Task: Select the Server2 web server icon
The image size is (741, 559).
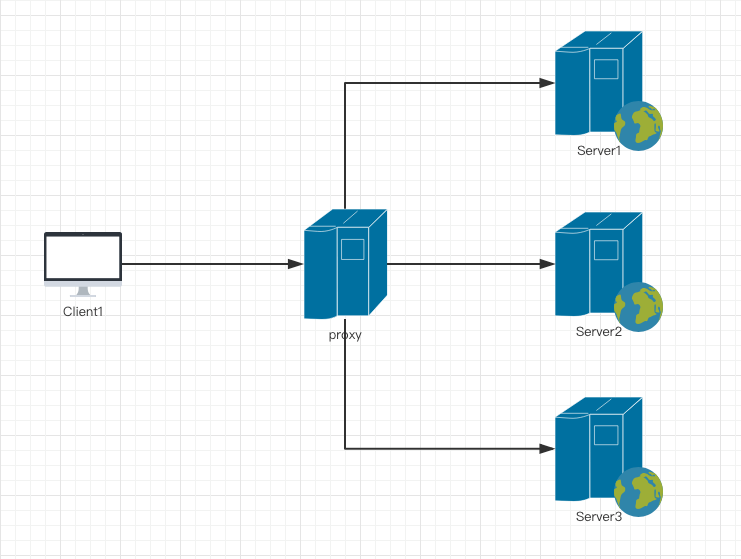Action: tap(609, 272)
